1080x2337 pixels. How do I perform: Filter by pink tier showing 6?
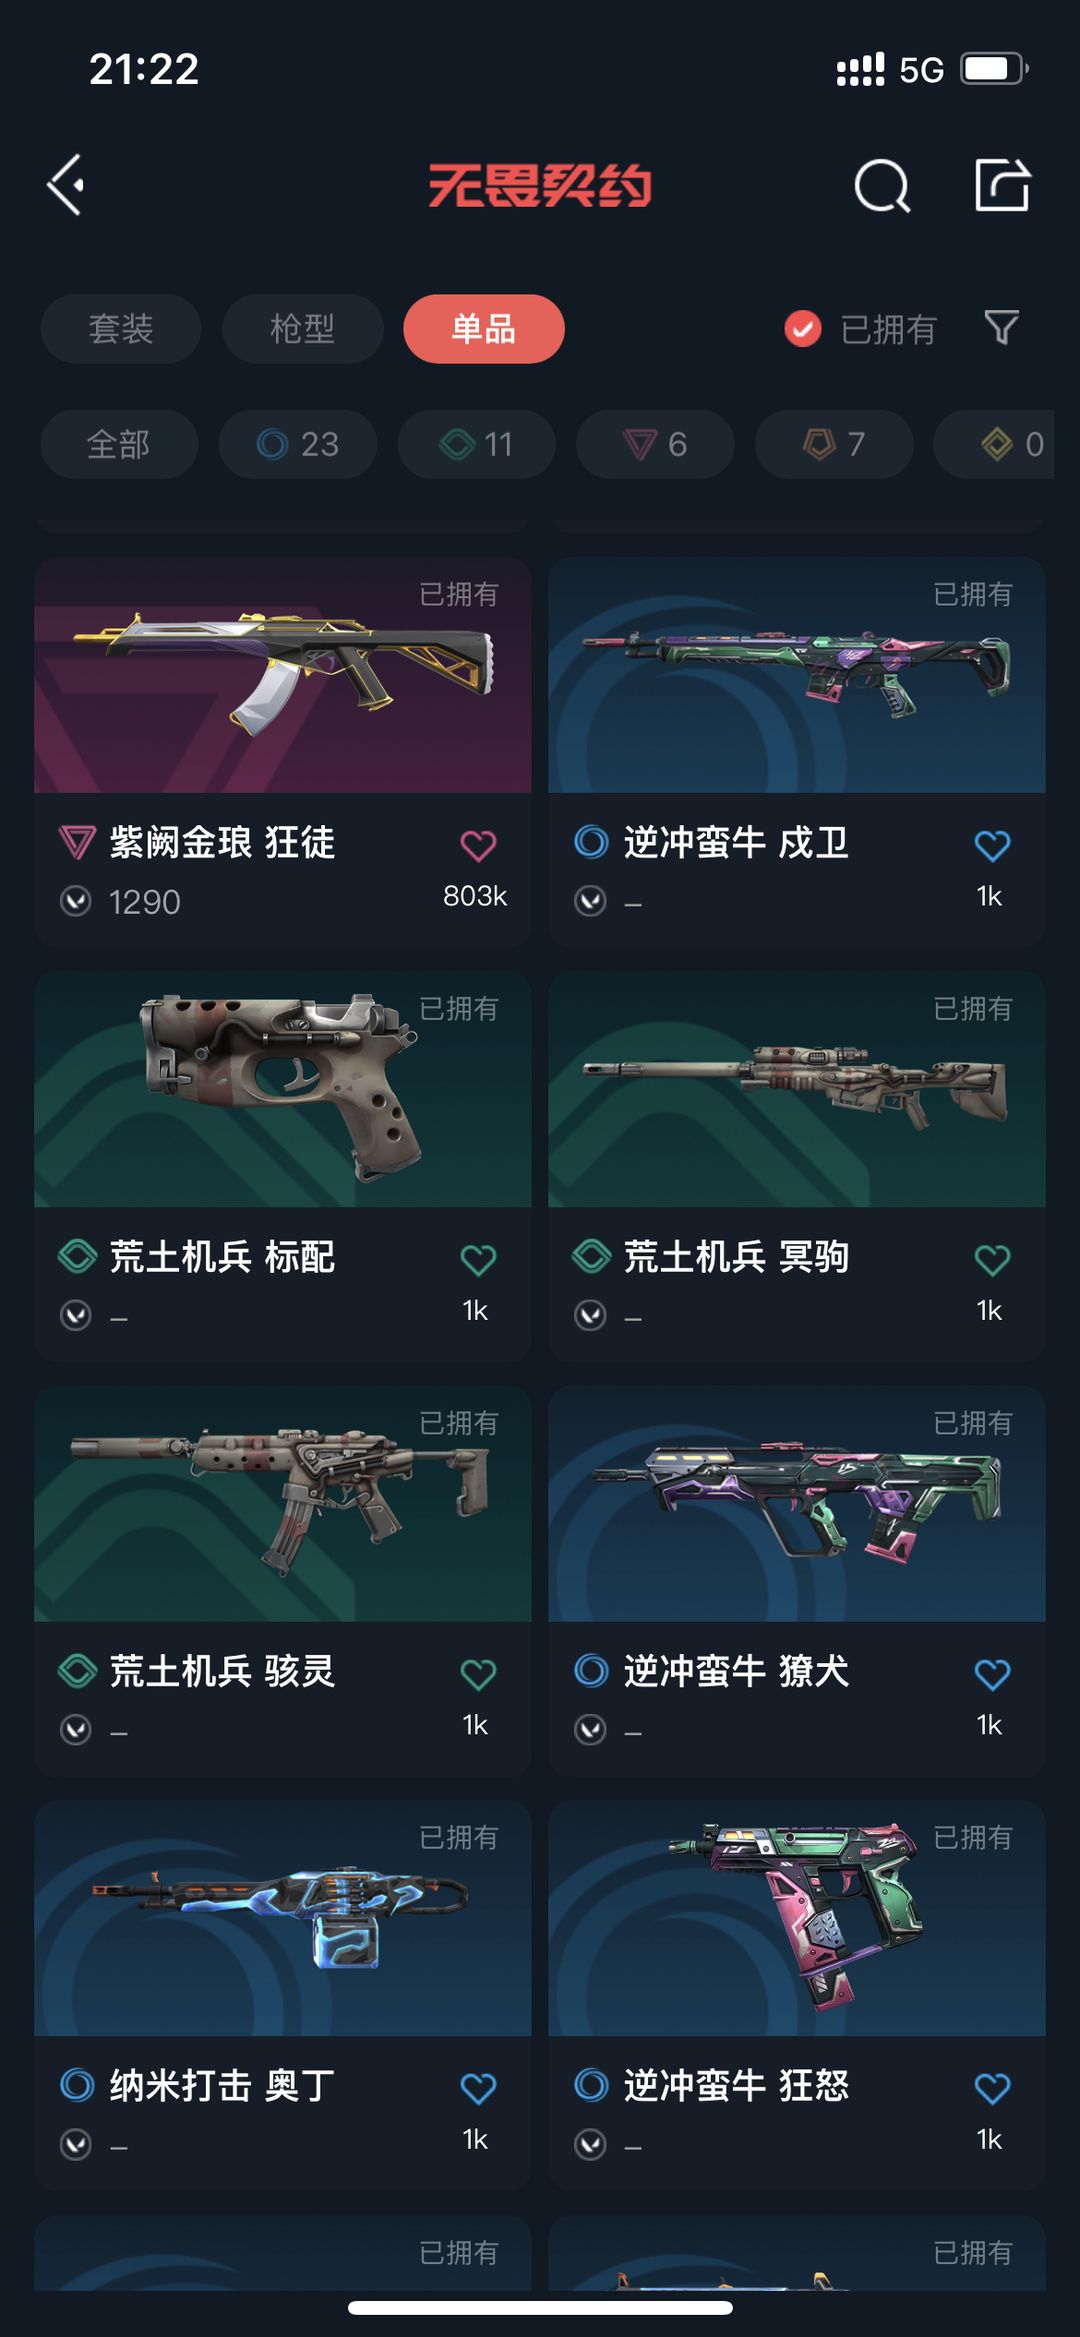click(x=655, y=444)
